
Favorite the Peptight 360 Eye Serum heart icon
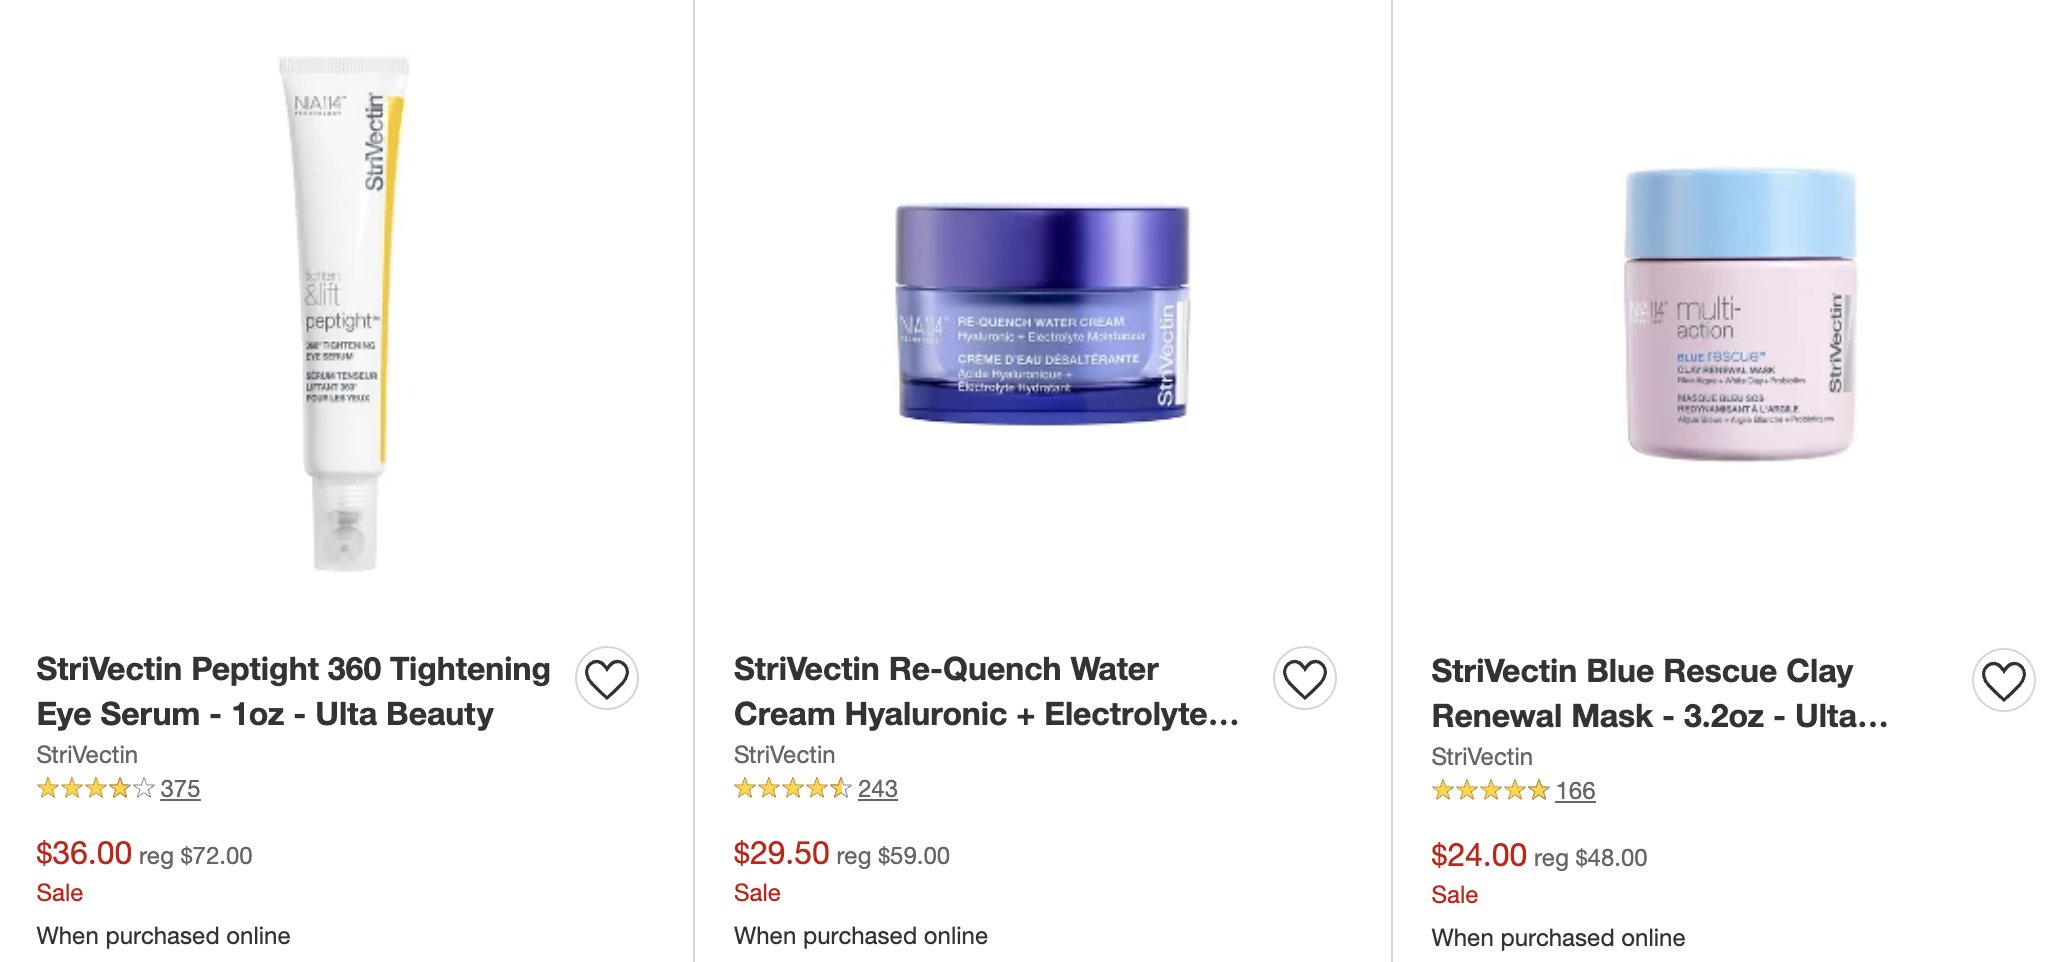coord(607,679)
